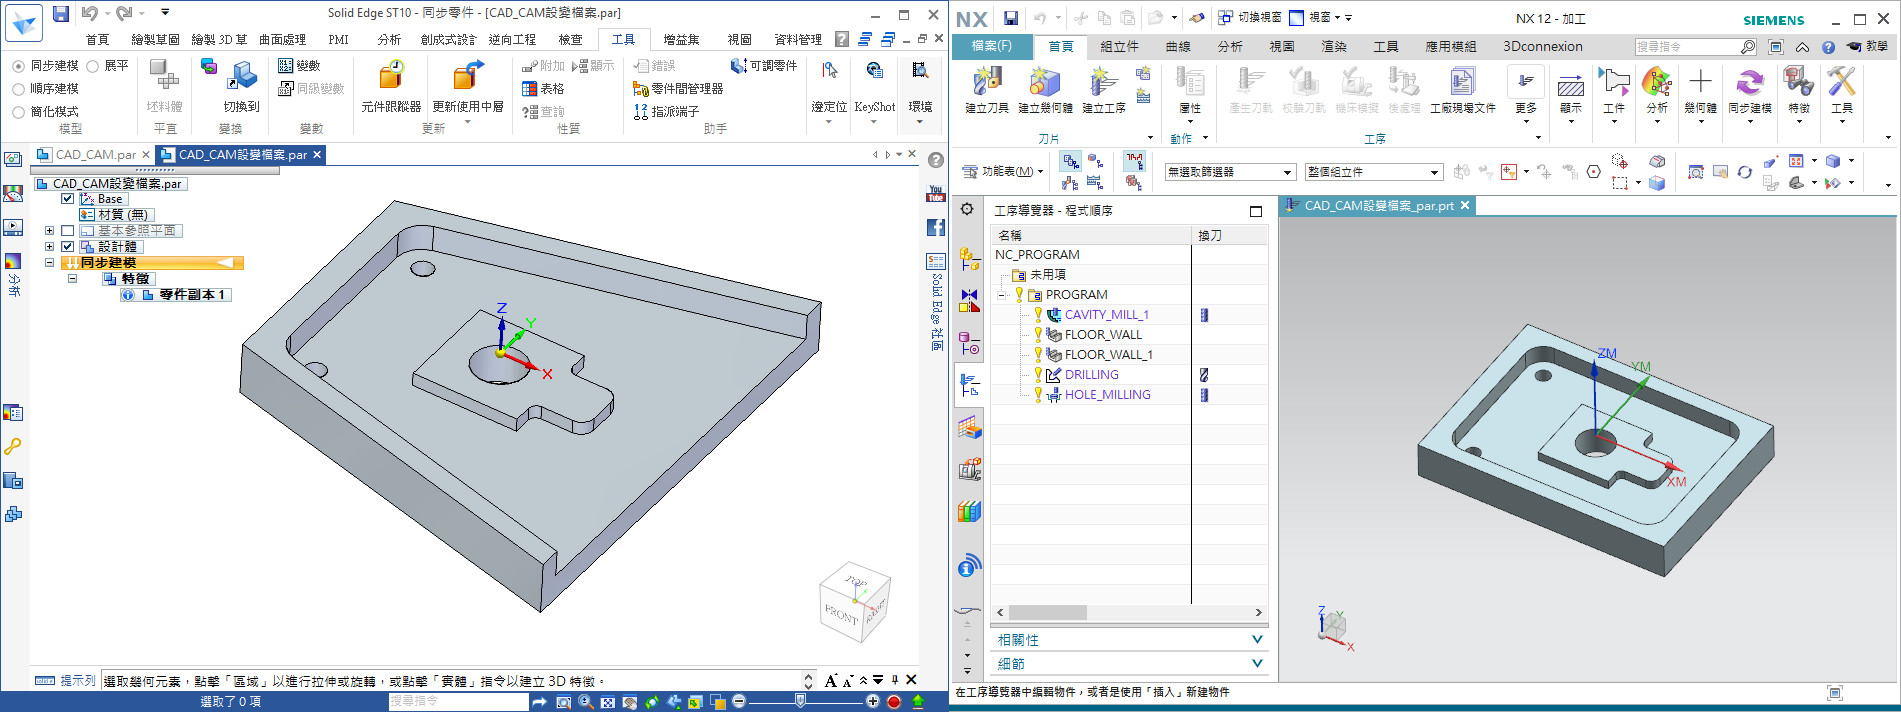The height and width of the screenshot is (712, 1901).
Task: Open 工廠現場文件 in NX ribbon
Action: (1463, 90)
